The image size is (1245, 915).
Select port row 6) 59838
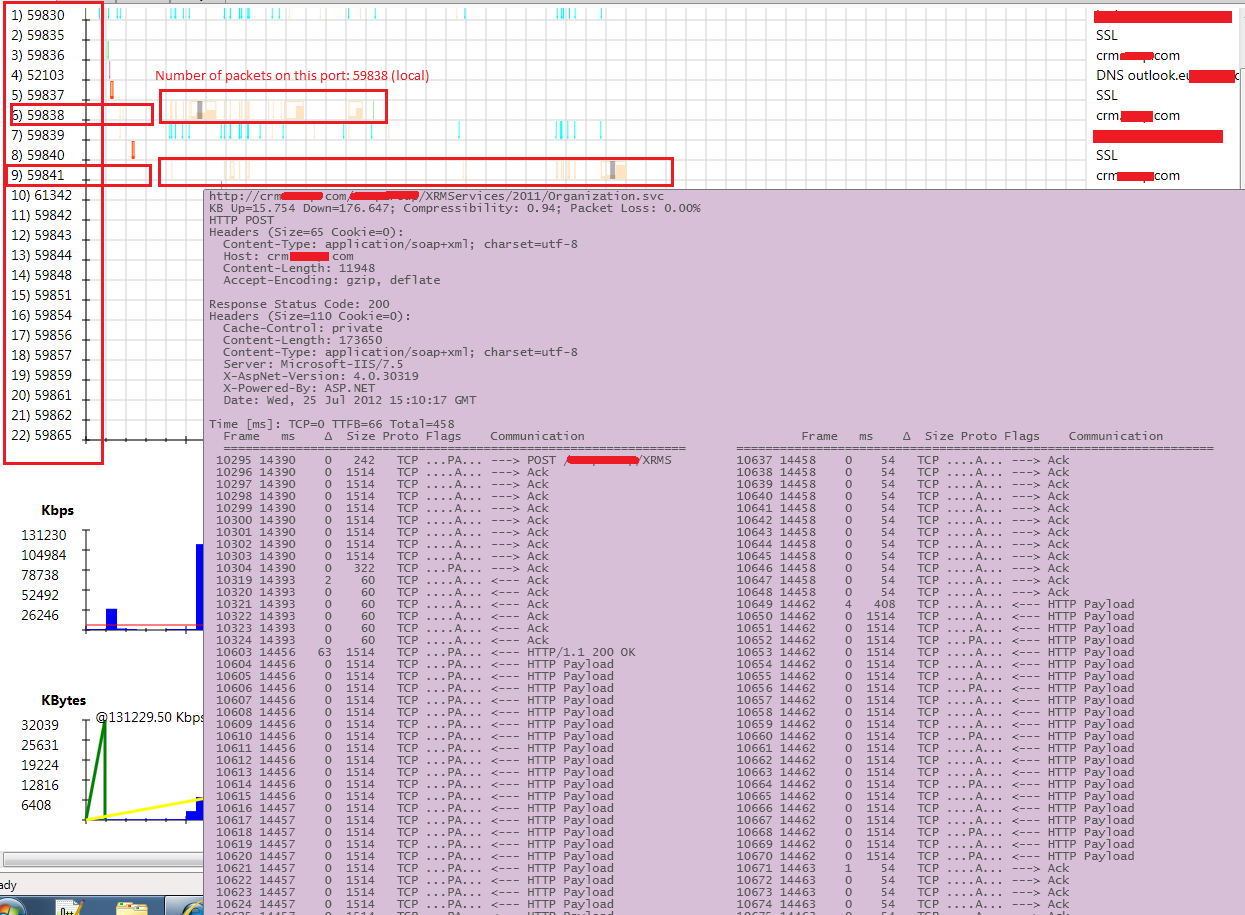pos(38,115)
